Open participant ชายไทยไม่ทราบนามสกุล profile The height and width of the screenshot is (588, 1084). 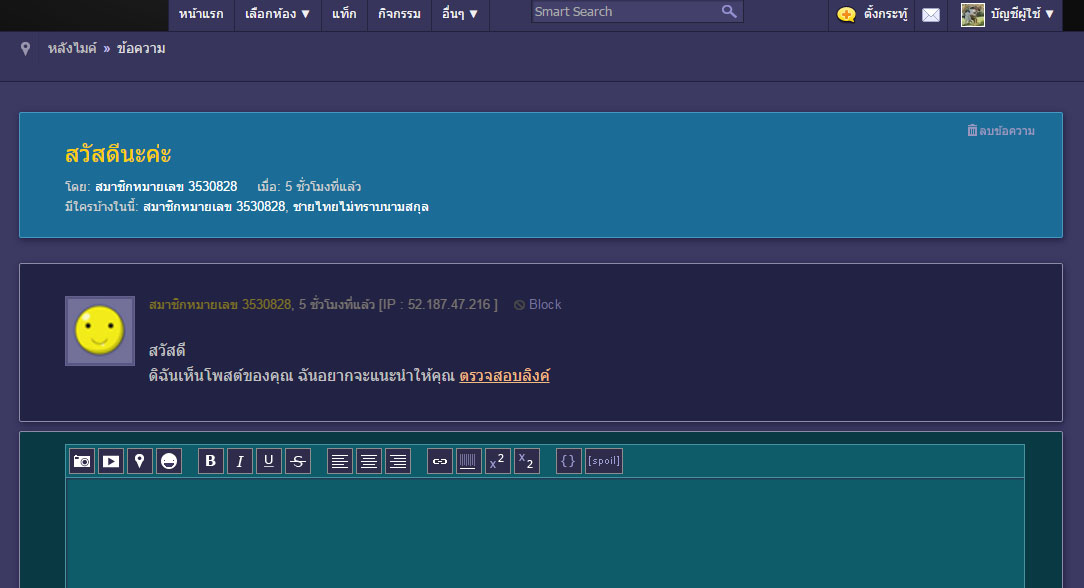(361, 207)
